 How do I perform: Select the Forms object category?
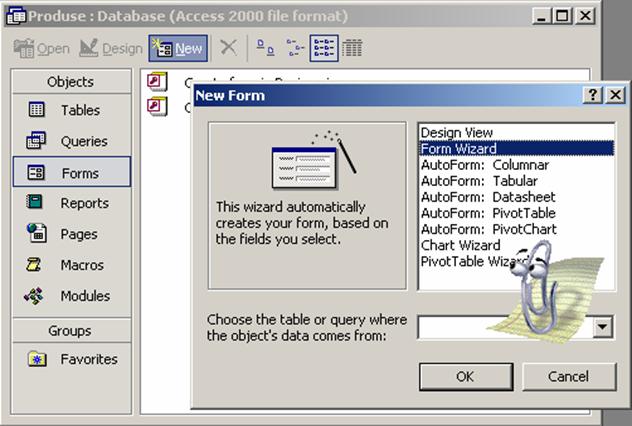(x=72, y=172)
